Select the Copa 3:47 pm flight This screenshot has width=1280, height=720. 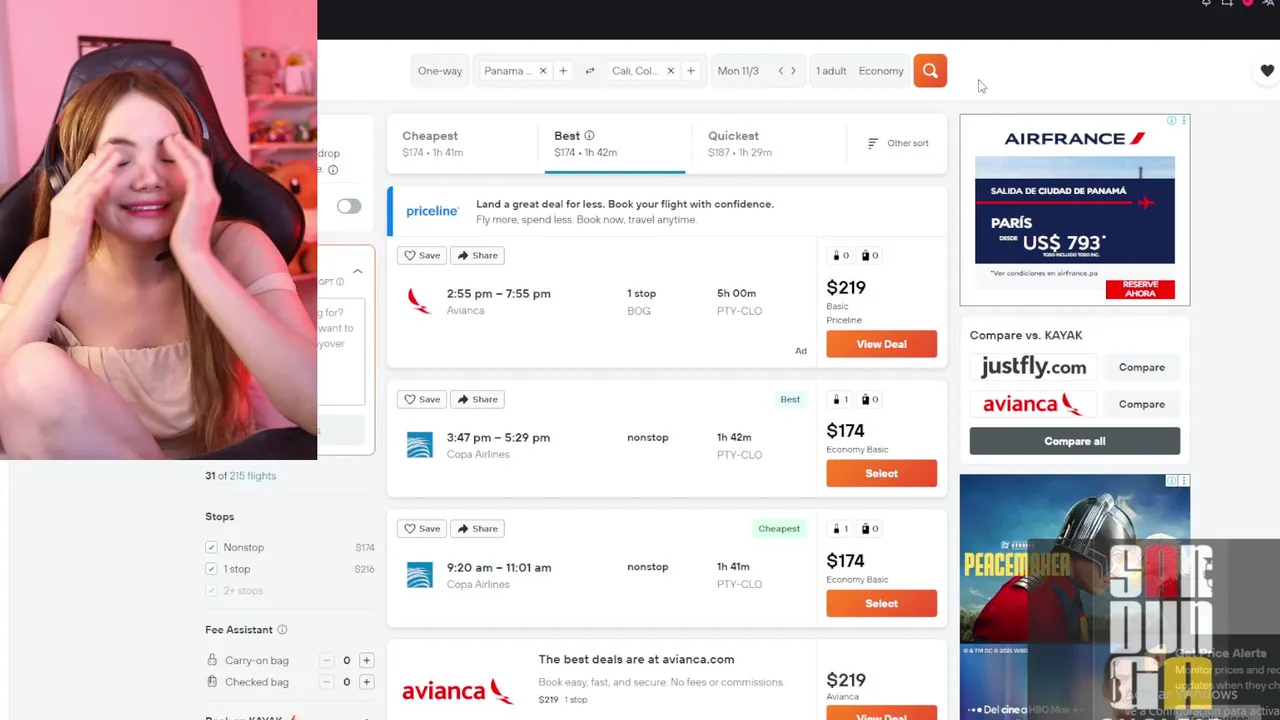pos(881,473)
